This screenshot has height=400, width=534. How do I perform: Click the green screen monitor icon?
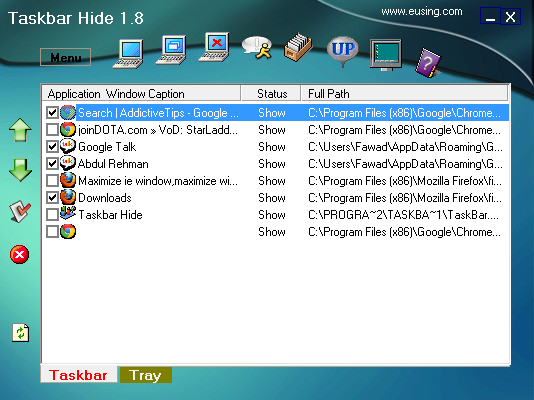[386, 54]
